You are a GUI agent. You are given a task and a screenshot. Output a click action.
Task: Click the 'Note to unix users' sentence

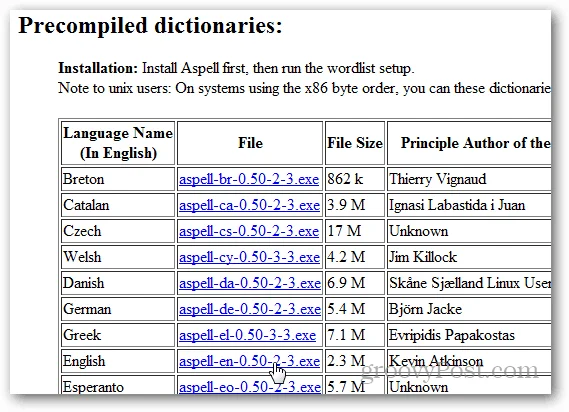pyautogui.click(x=304, y=88)
